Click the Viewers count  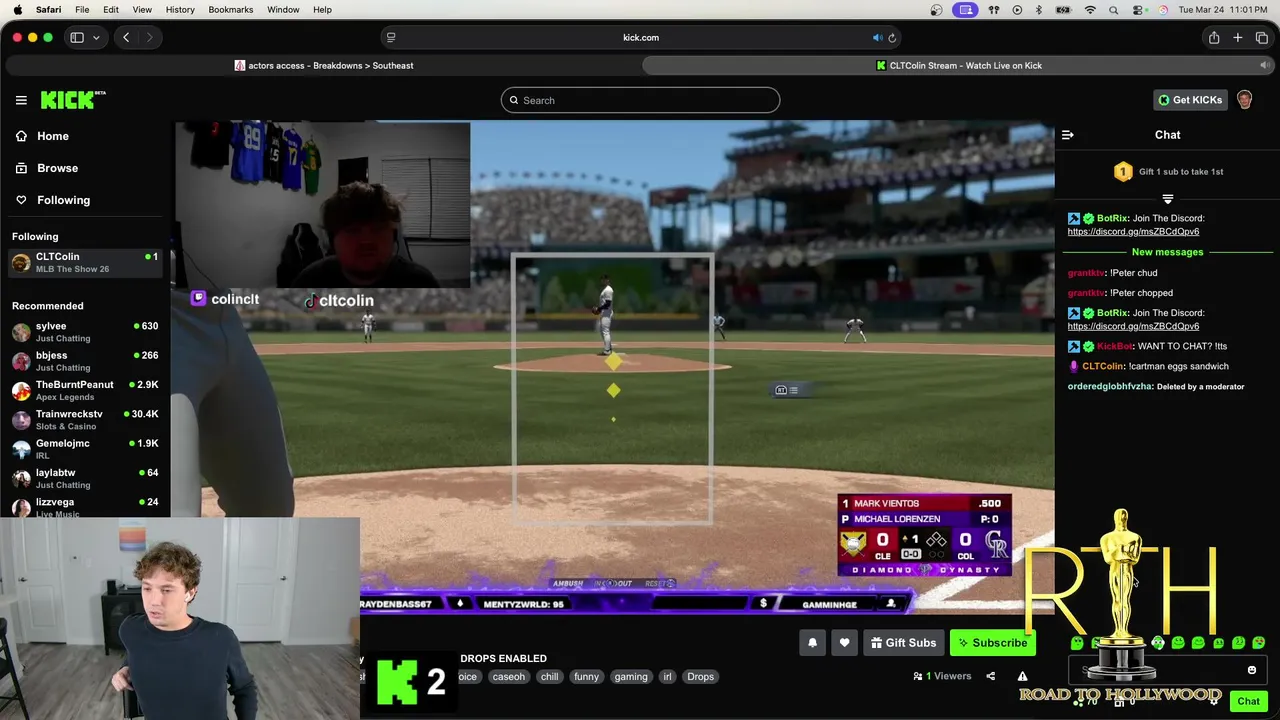pyautogui.click(x=942, y=677)
